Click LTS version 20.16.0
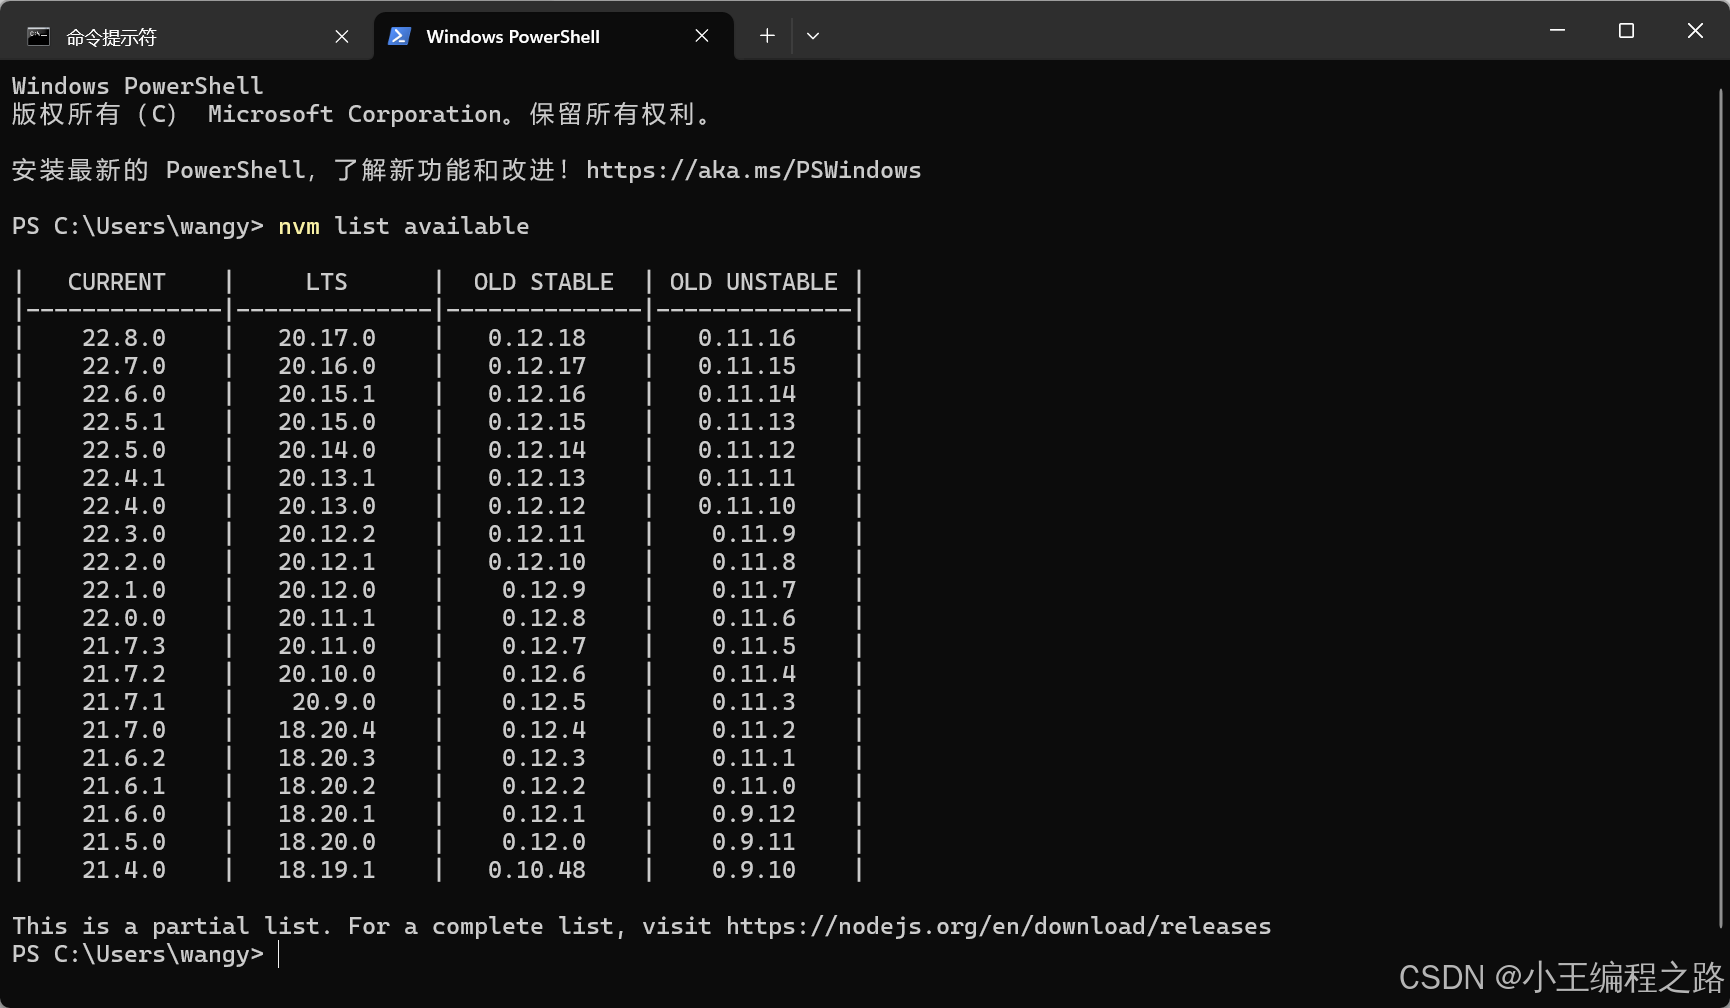Viewport: 1730px width, 1008px height. tap(327, 366)
